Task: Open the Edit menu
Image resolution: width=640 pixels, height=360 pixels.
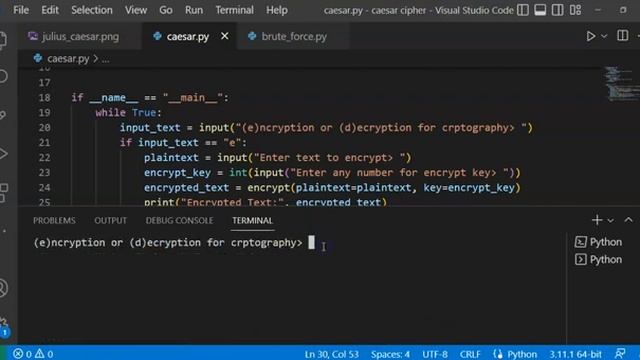Action: [x=50, y=10]
